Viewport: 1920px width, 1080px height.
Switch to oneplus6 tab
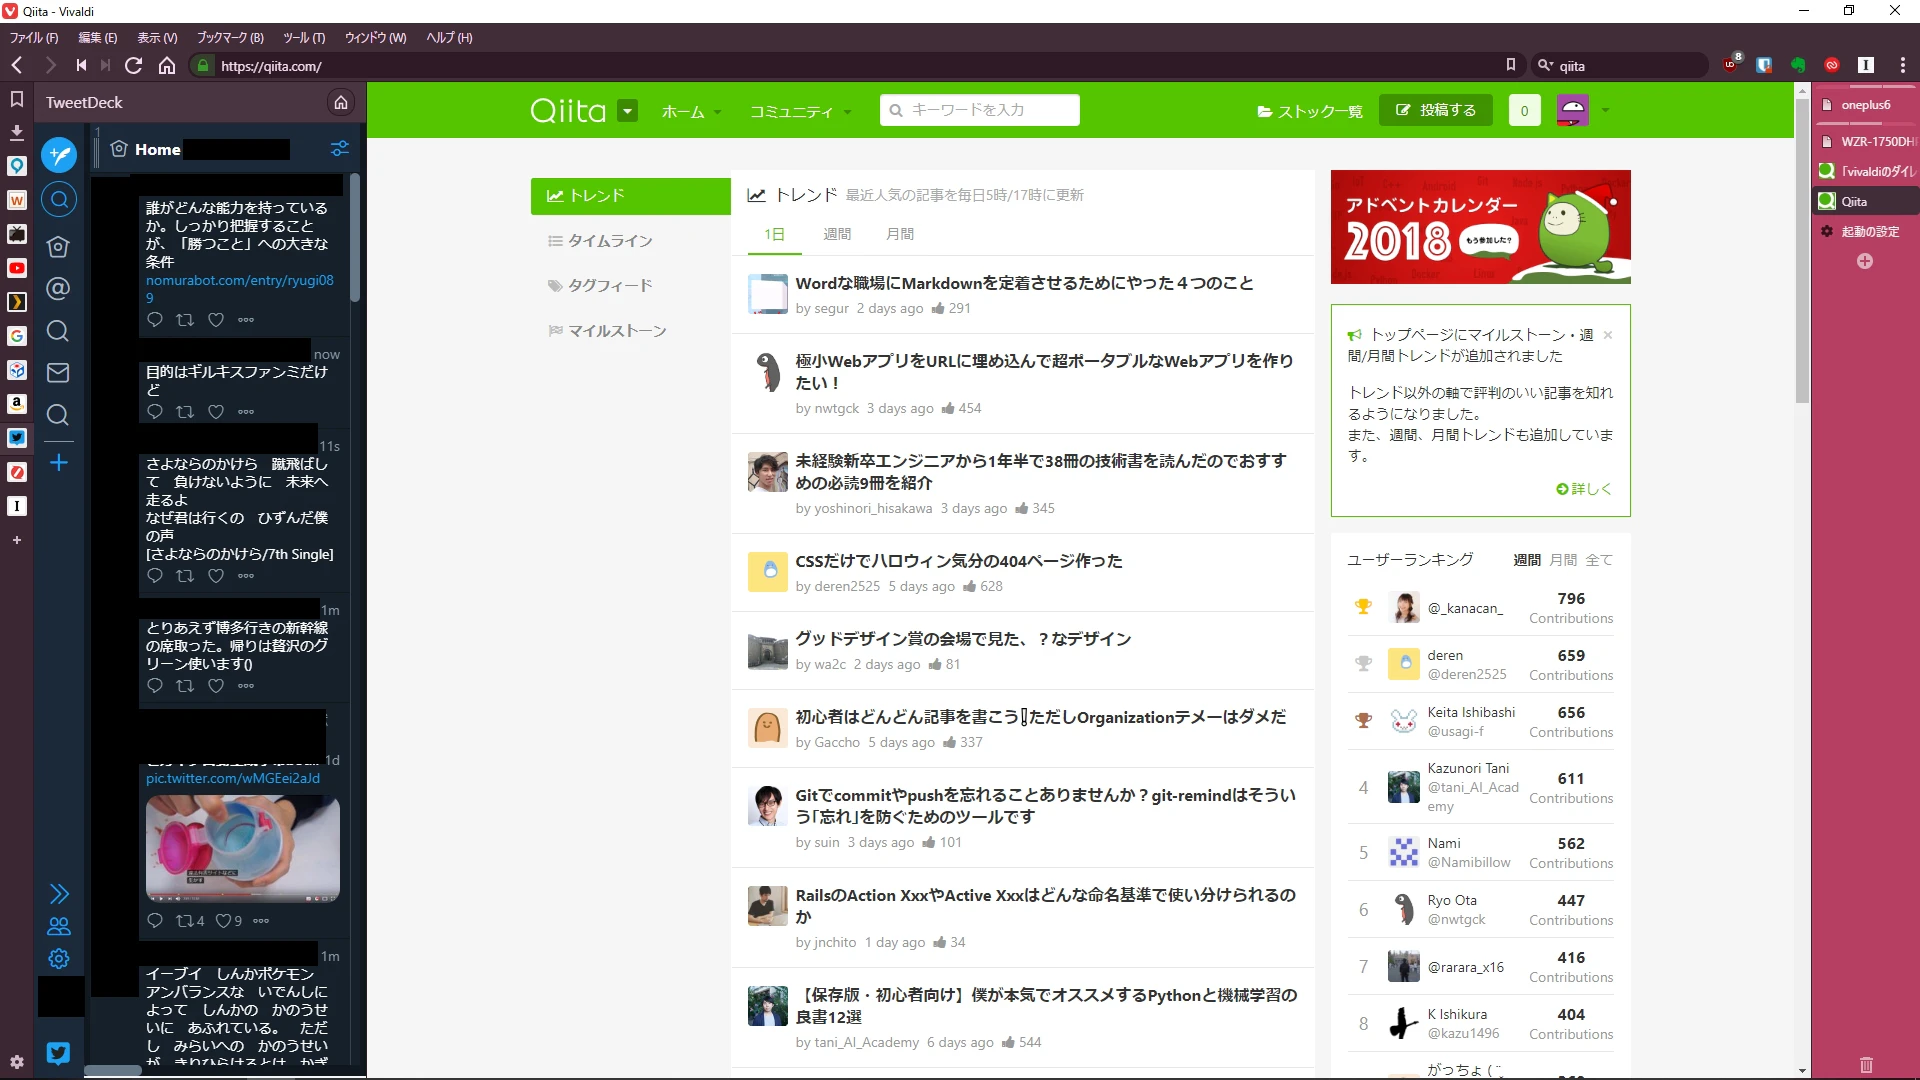1865,105
